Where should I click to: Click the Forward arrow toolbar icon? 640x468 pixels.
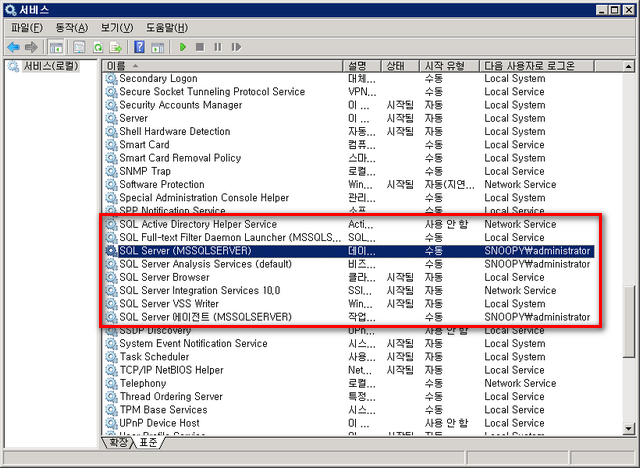(31, 47)
